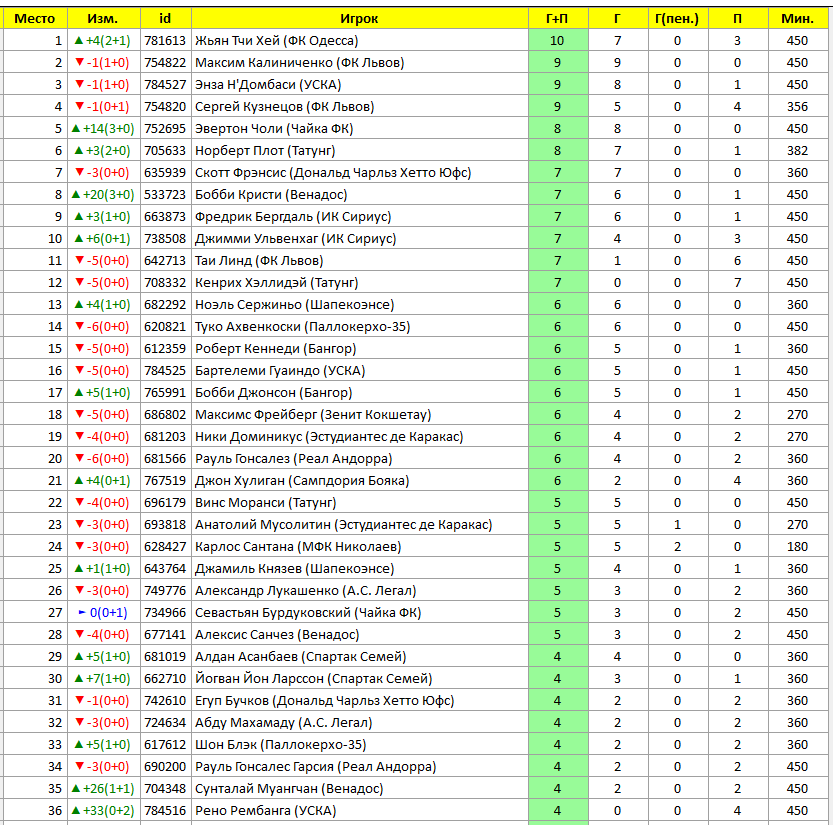Click minutes value 180 for Карлос Сантана
Screen dimensions: 833x825
[x=797, y=547]
